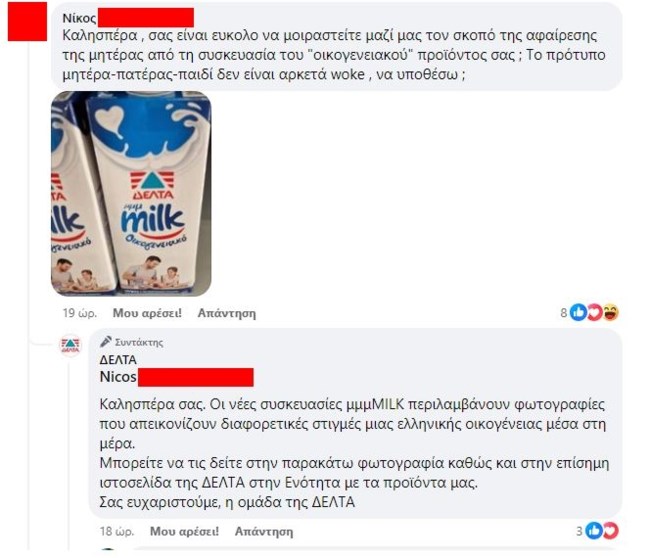The width and height of the screenshot is (650, 558).
Task: Like the ΔΕΛΤΑ reply with Μου αρέσει!
Action: [x=184, y=531]
